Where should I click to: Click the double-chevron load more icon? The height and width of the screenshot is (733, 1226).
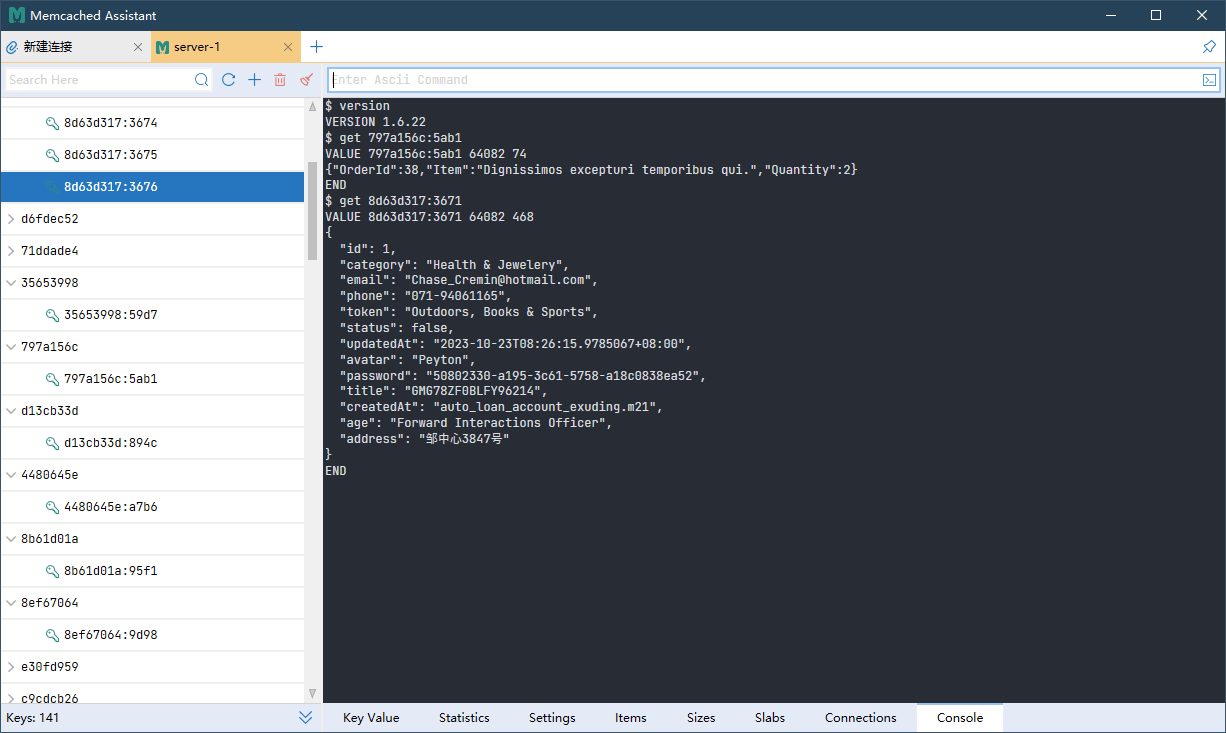click(306, 718)
